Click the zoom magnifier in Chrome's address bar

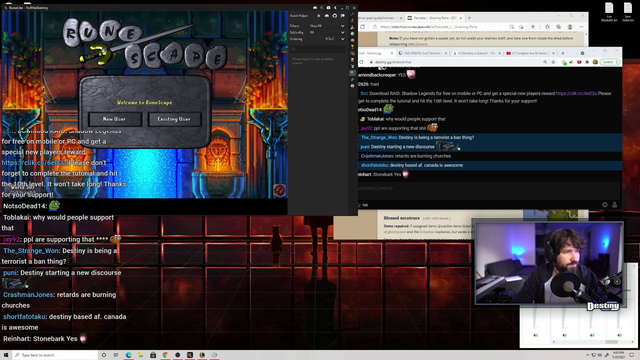tap(545, 62)
